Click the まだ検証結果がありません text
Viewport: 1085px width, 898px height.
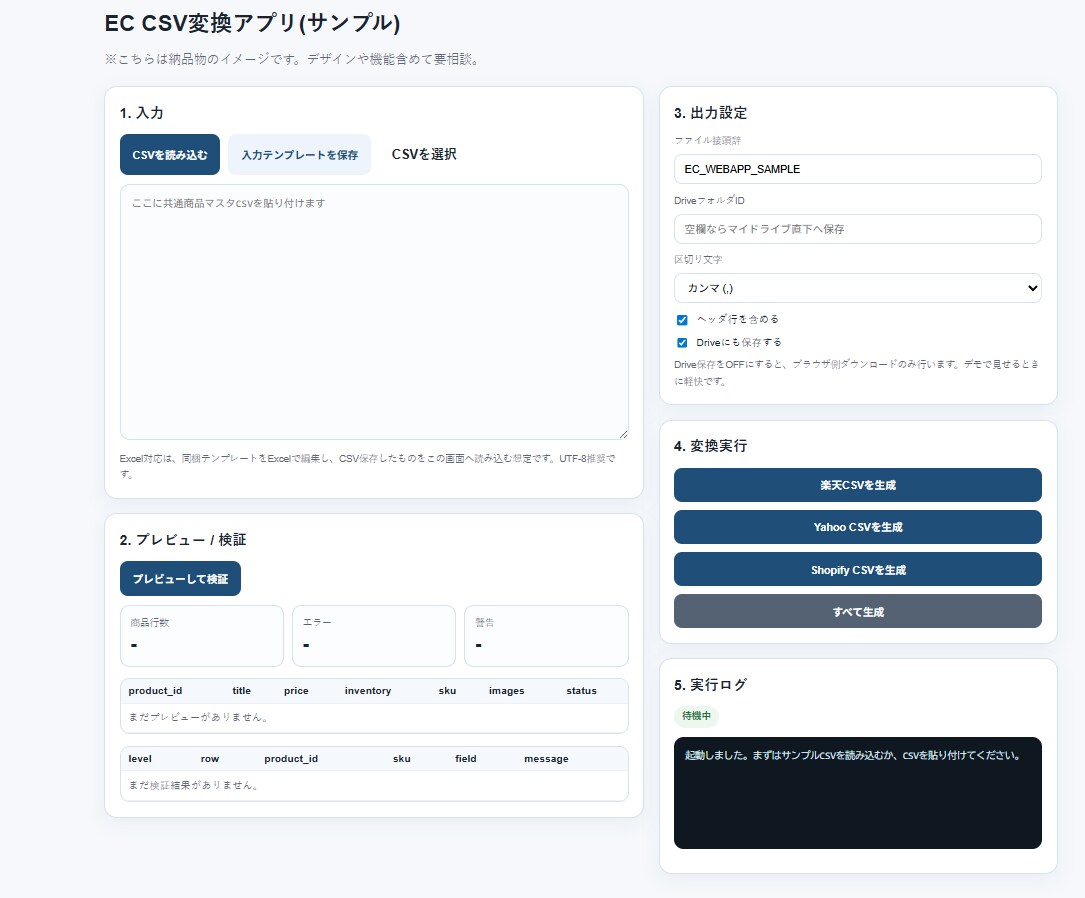click(194, 785)
